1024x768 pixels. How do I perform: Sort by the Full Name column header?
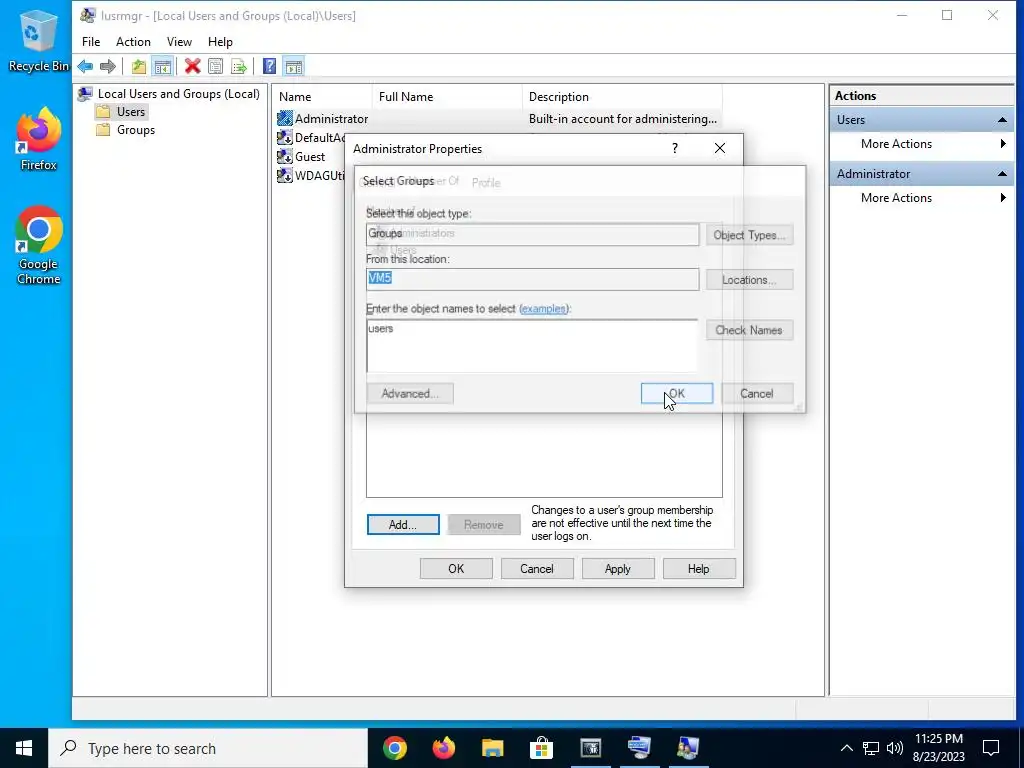click(447, 97)
